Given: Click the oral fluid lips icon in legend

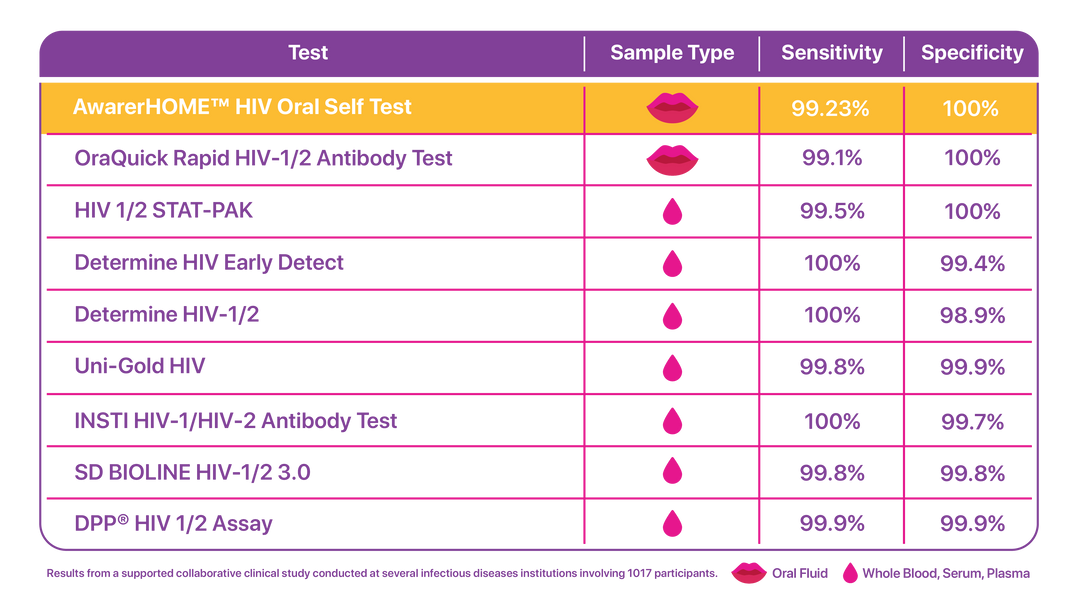Looking at the screenshot, I should tap(748, 574).
